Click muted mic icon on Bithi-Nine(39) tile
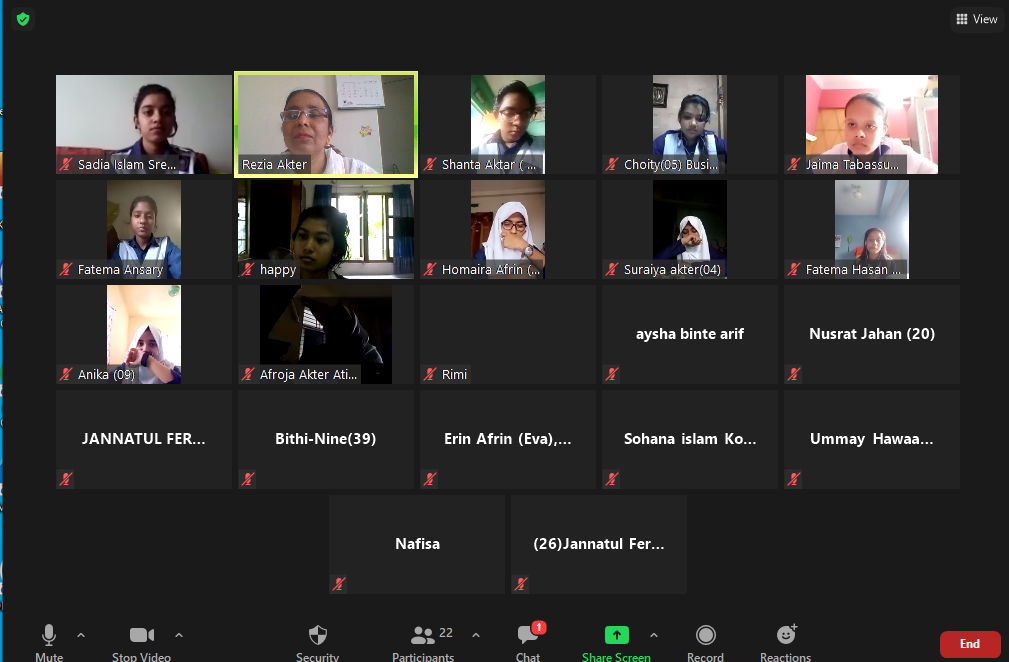Image resolution: width=1009 pixels, height=662 pixels. coord(248,479)
